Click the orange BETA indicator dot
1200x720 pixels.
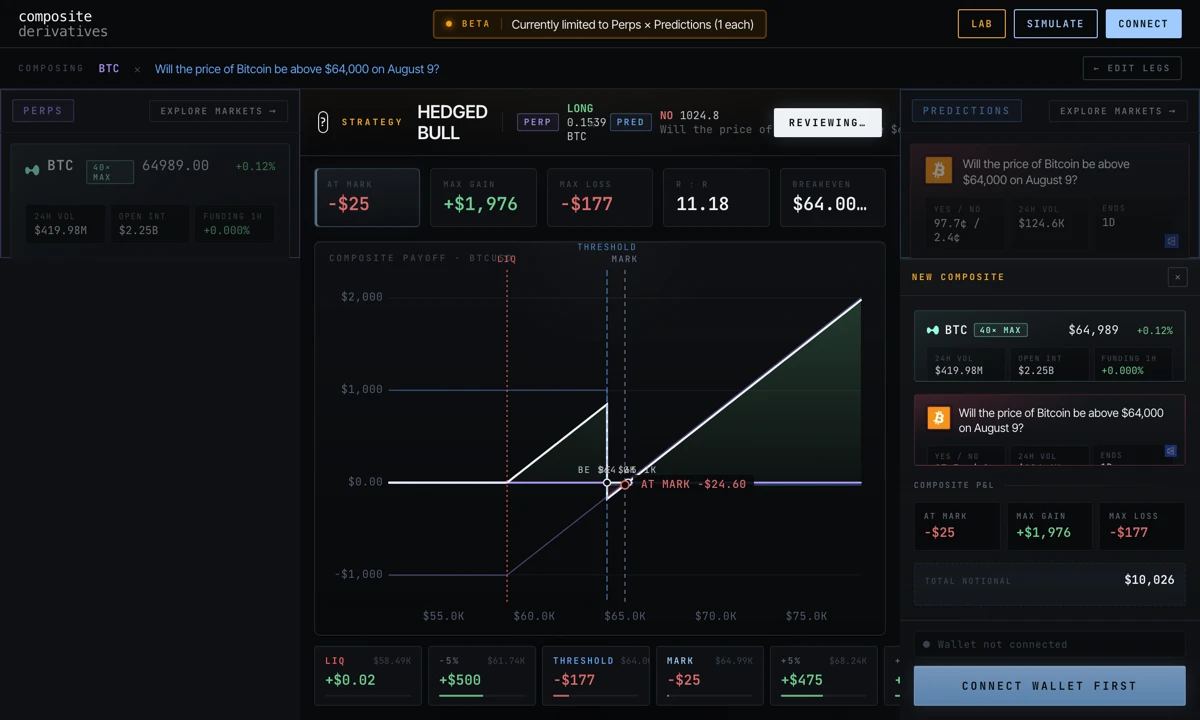click(x=449, y=24)
